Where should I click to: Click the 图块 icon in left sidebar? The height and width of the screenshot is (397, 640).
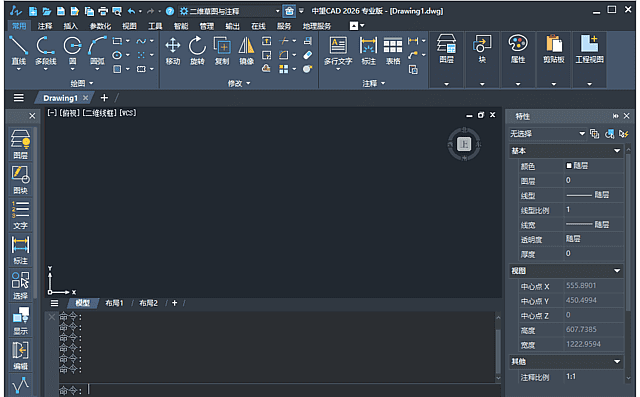[20, 180]
